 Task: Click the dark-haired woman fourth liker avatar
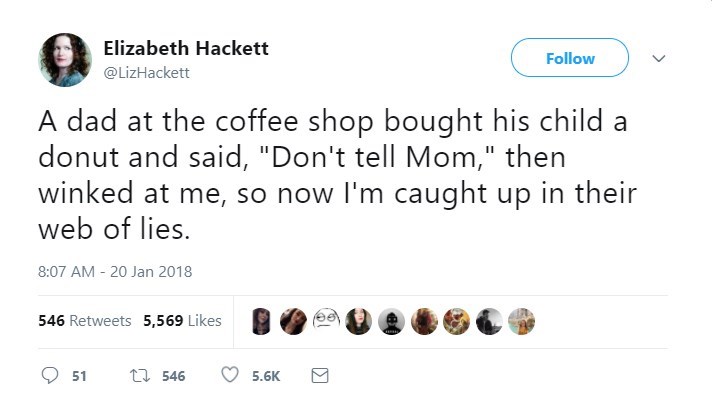(x=359, y=321)
